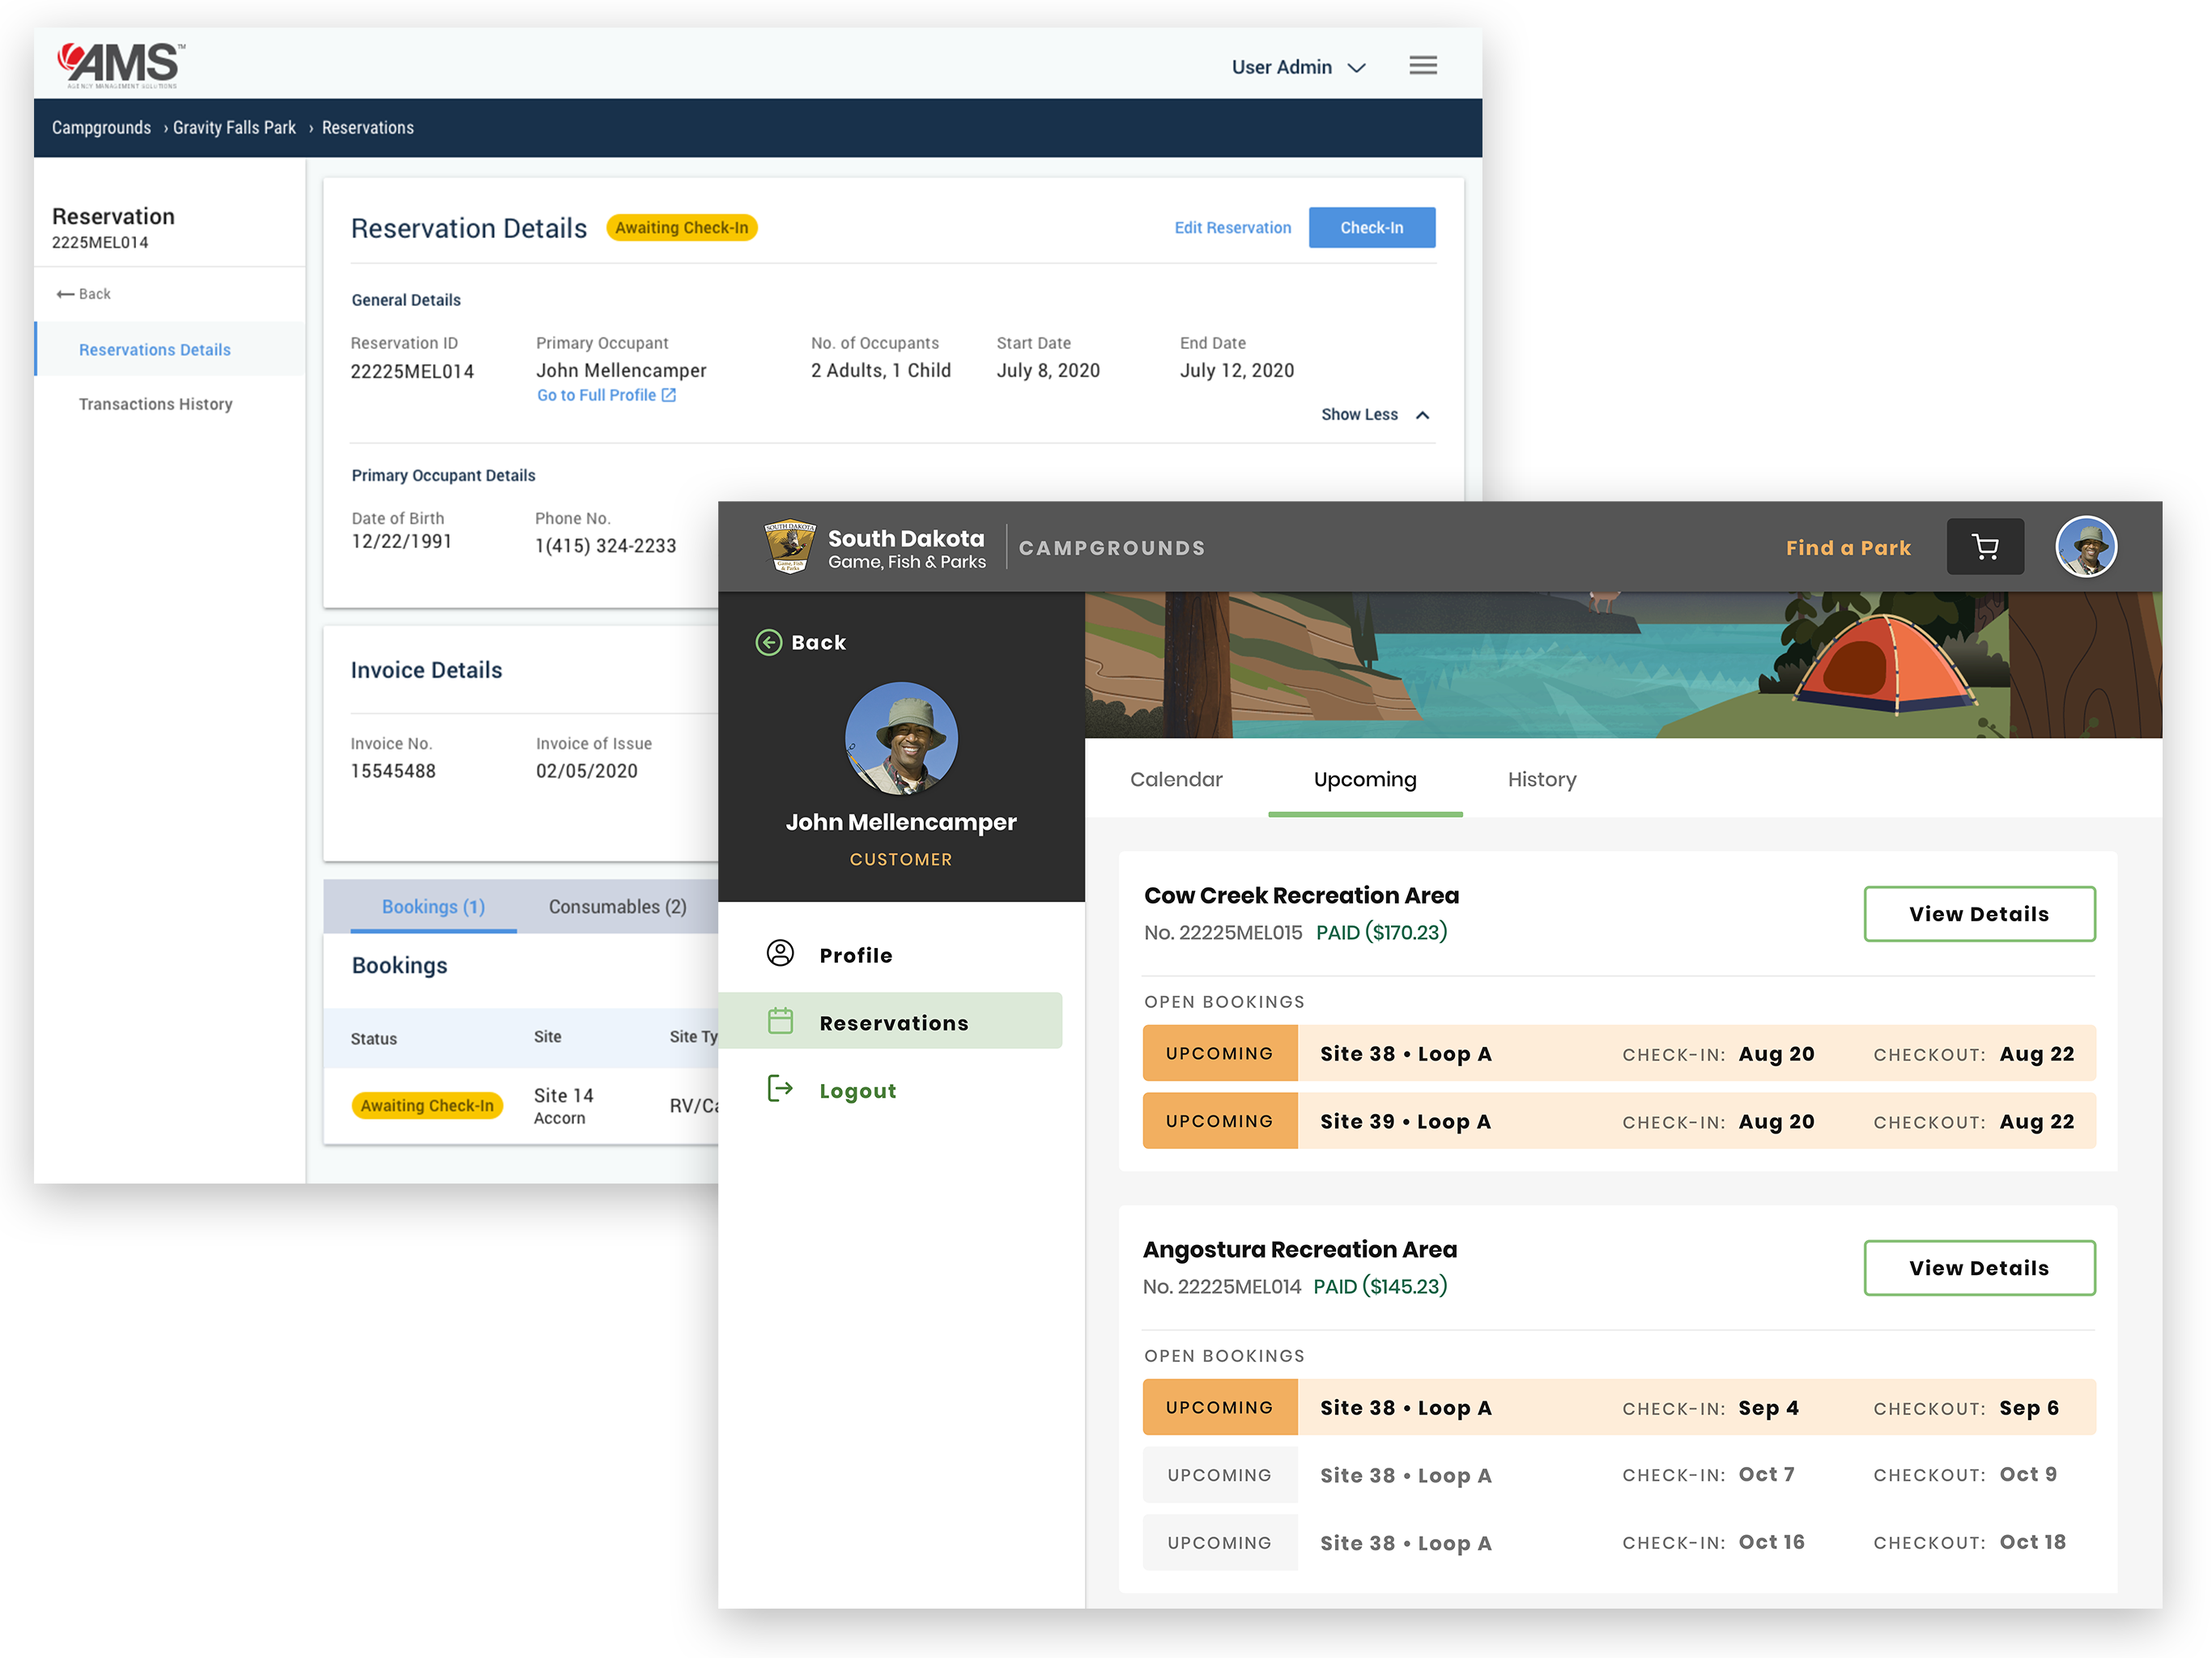Click reservation ID 22225MEL014 under General Details
The height and width of the screenshot is (1658, 2212).
coord(412,372)
